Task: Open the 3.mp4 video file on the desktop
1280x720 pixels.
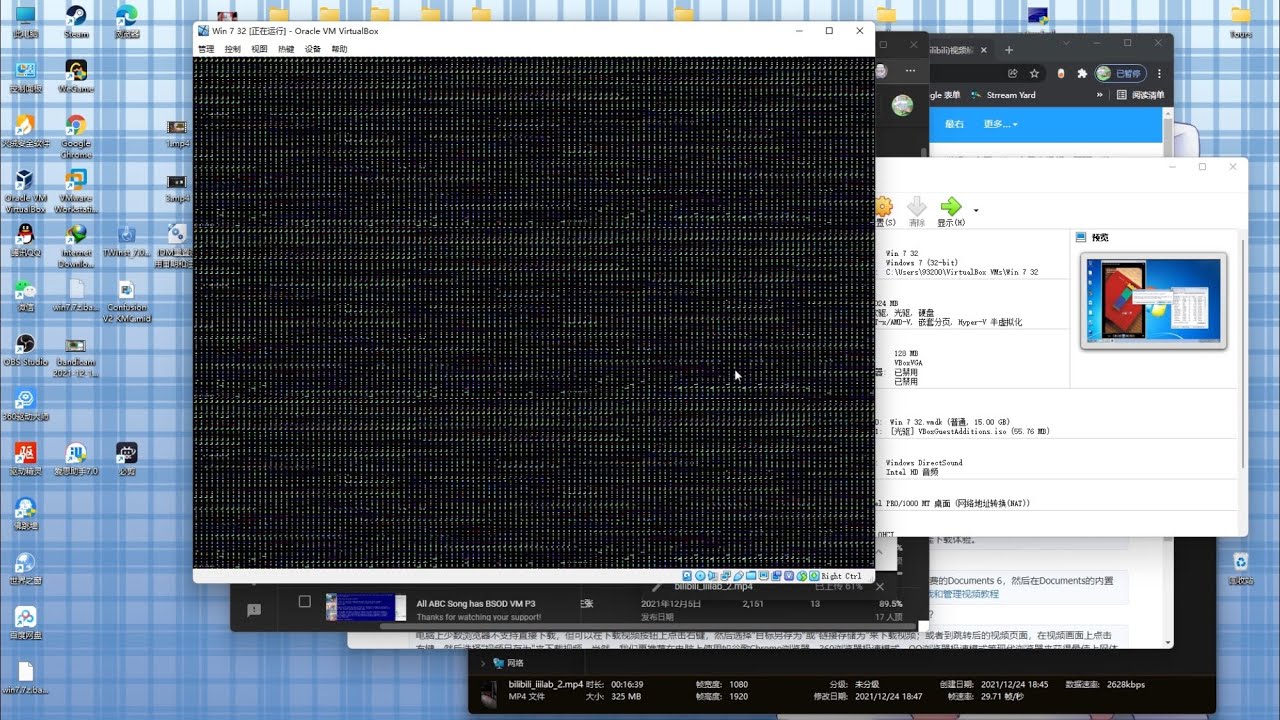Action: pos(177,188)
